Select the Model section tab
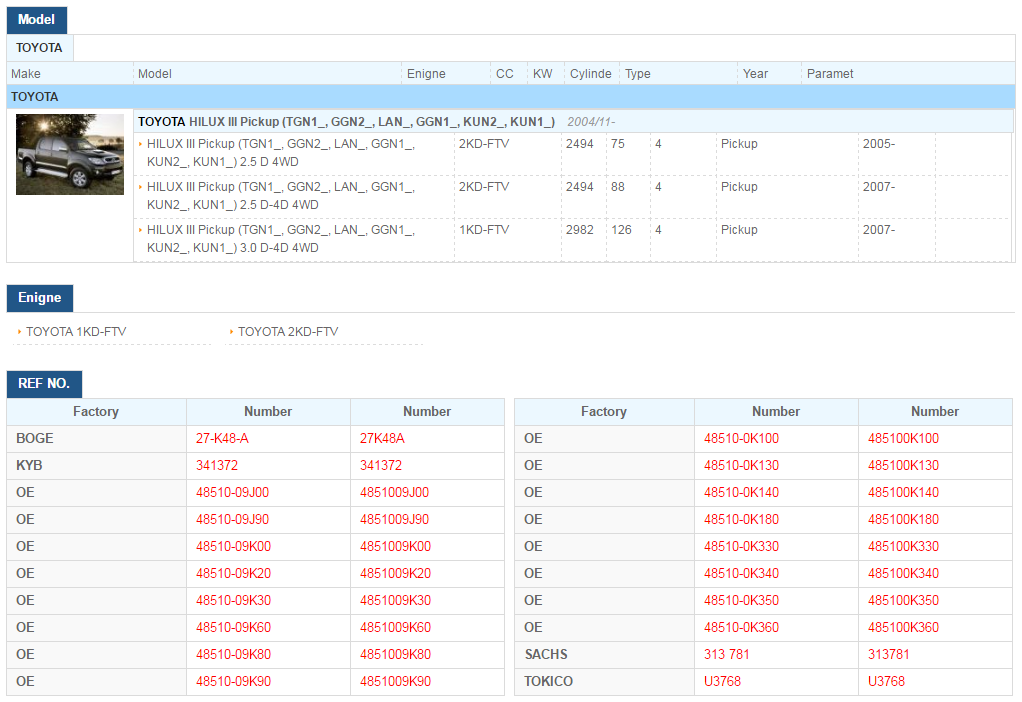This screenshot has height=702, width=1022. pyautogui.click(x=36, y=20)
